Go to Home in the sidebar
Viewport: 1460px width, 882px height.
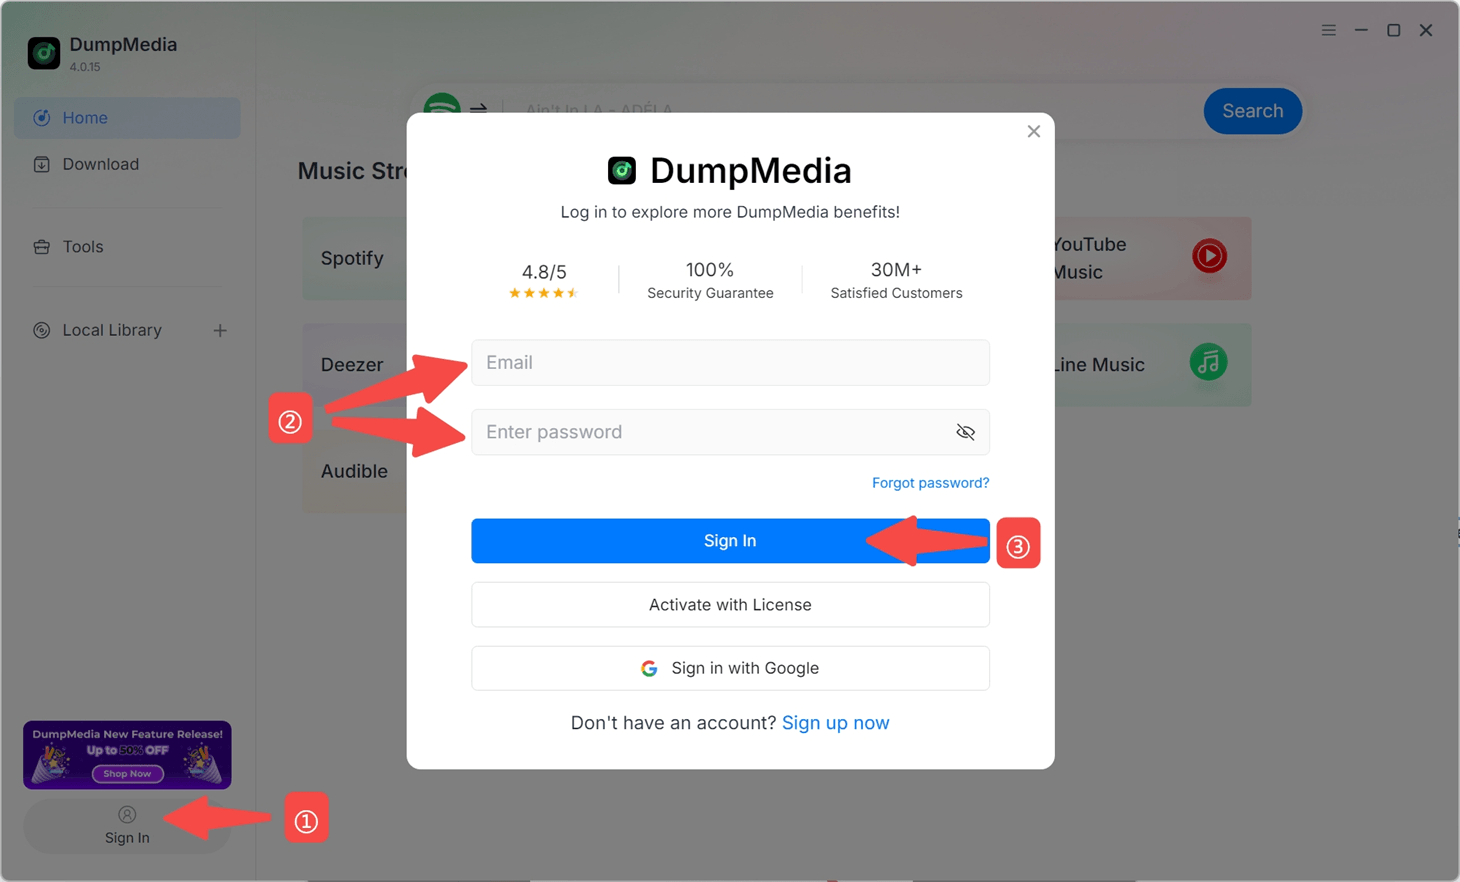(x=128, y=118)
